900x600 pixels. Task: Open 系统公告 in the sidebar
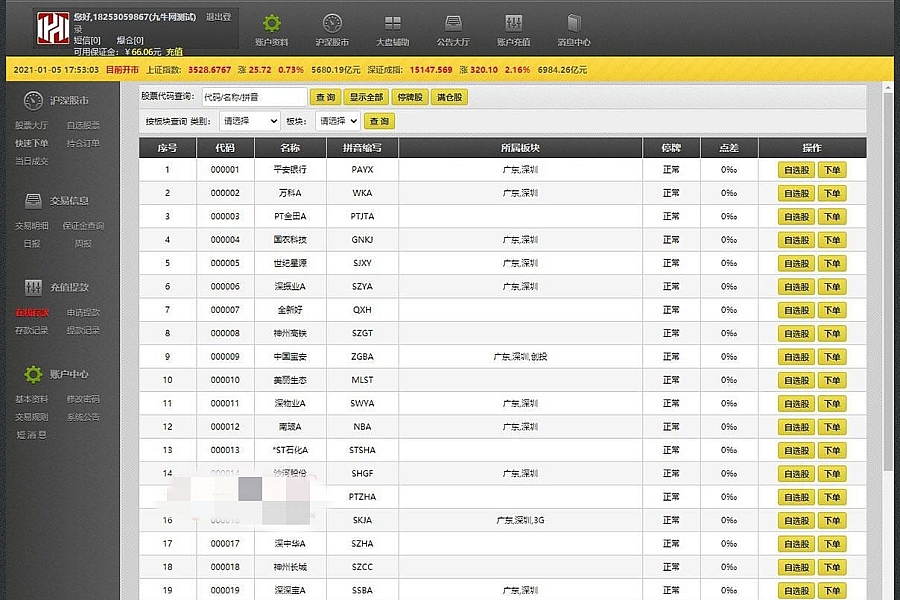pyautogui.click(x=83, y=417)
